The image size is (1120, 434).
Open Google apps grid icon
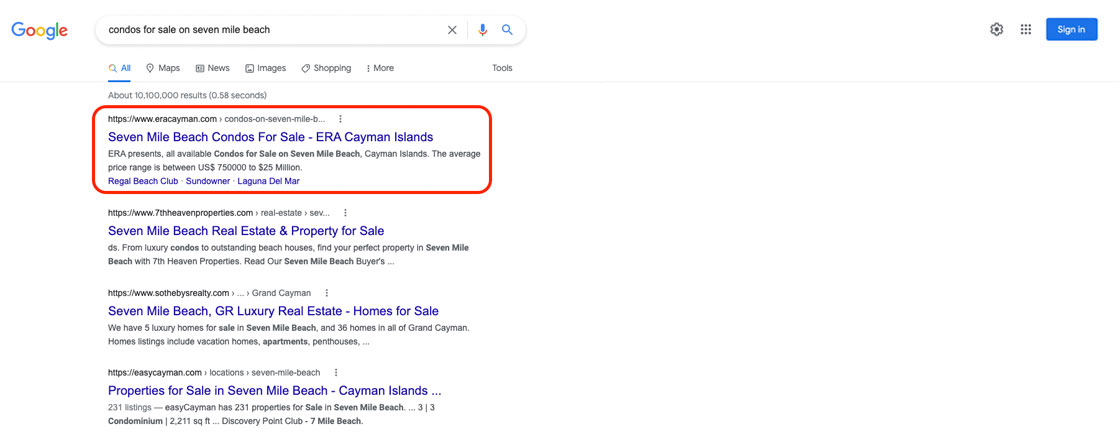1026,29
